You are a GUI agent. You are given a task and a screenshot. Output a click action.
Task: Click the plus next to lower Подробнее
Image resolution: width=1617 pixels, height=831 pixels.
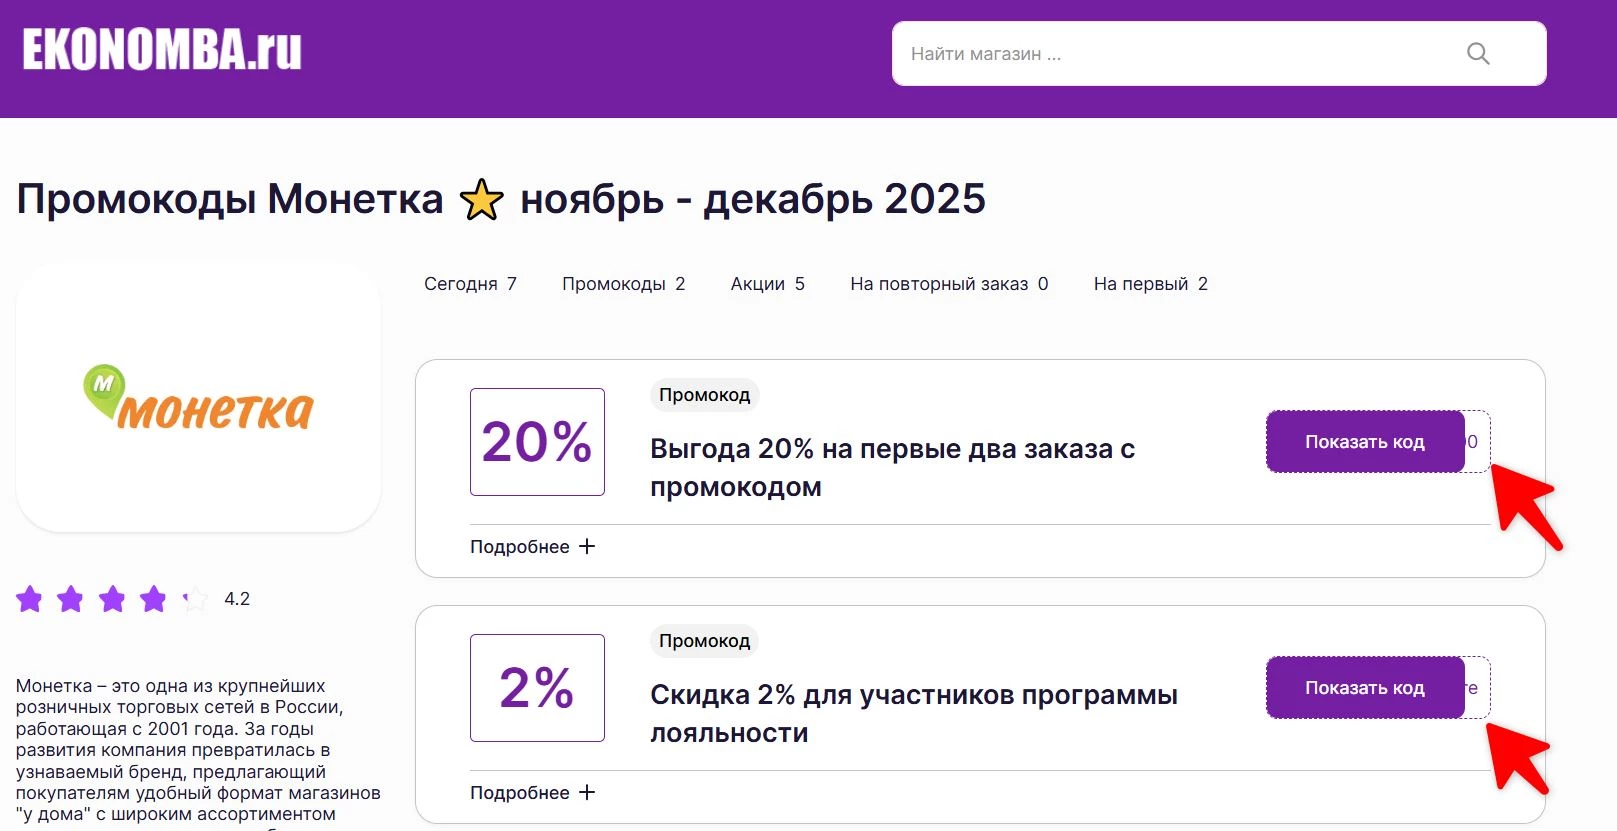pyautogui.click(x=587, y=791)
